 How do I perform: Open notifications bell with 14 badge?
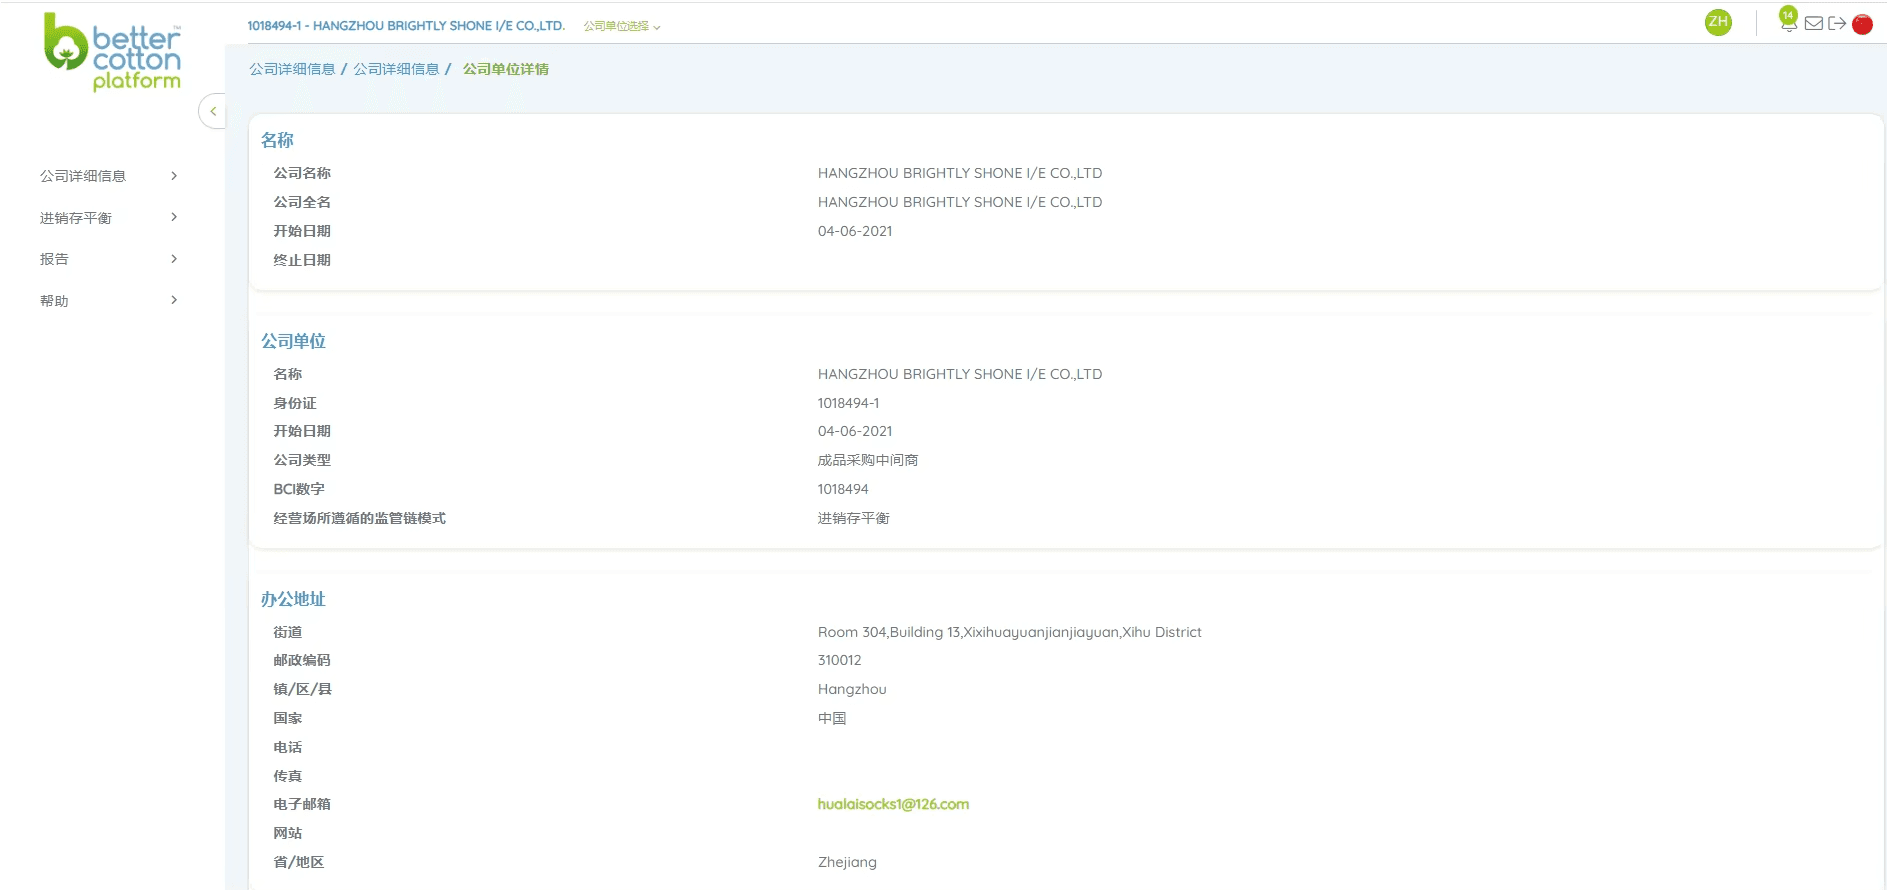pyautogui.click(x=1788, y=19)
